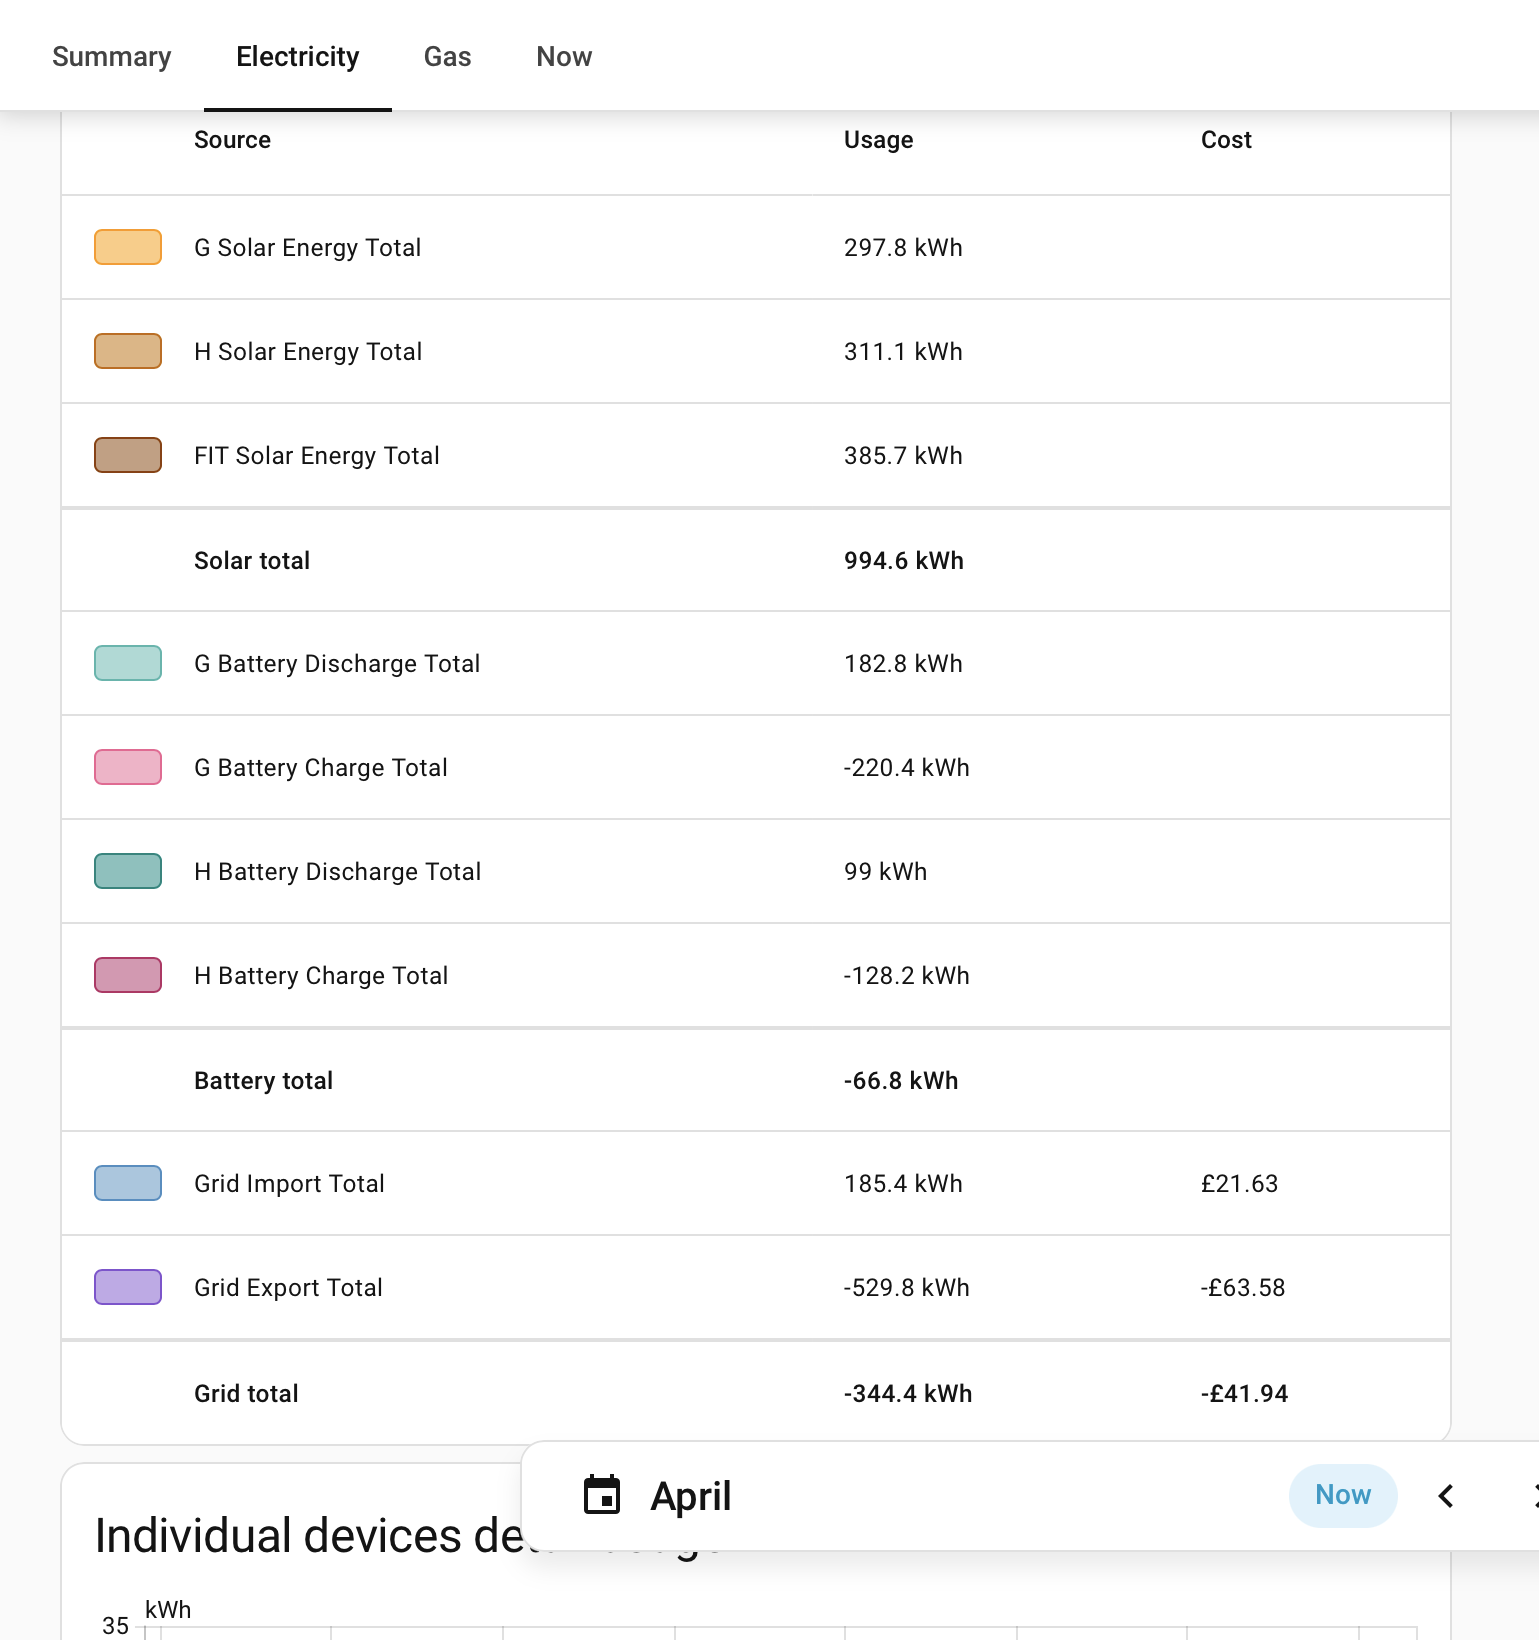The height and width of the screenshot is (1640, 1539).
Task: Click G Battery Discharge Total color swatch
Action: 128,663
